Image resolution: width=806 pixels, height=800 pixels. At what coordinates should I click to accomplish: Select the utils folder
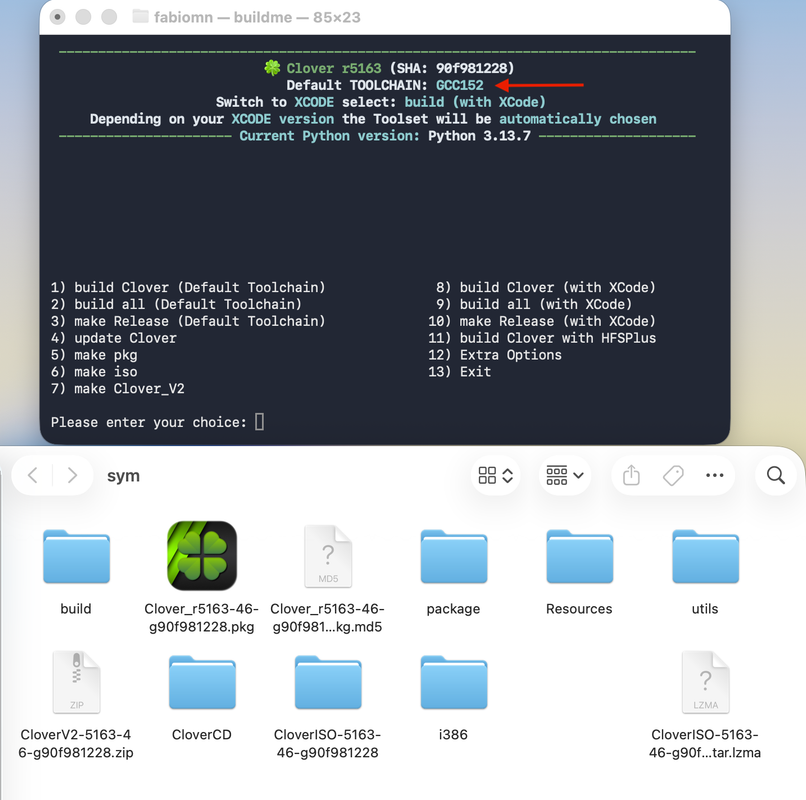[x=705, y=556]
